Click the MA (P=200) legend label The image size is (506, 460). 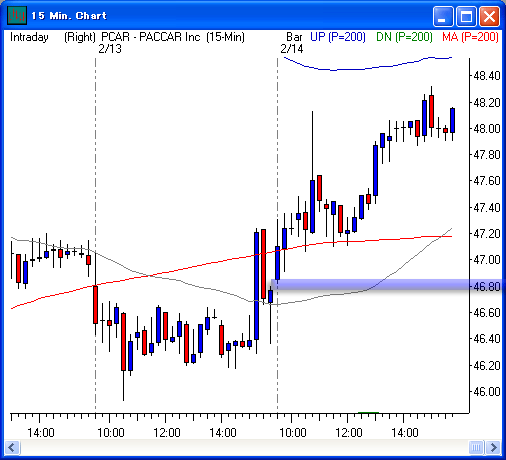coord(470,37)
